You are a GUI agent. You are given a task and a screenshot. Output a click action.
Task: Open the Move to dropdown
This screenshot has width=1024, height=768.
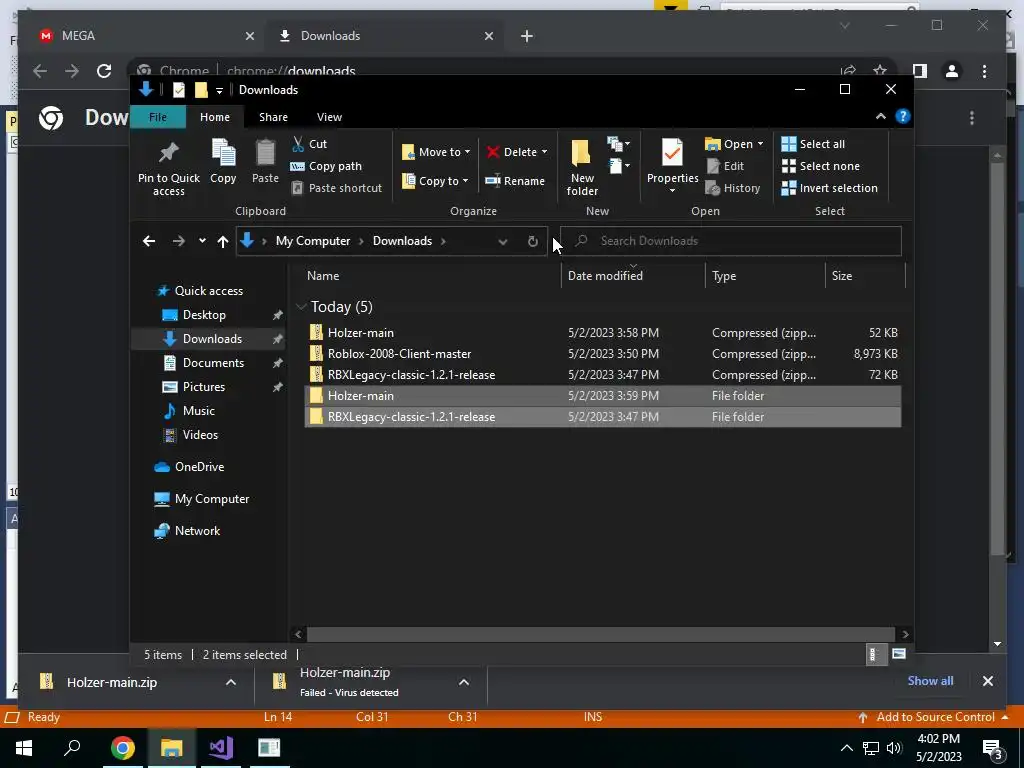tap(436, 152)
